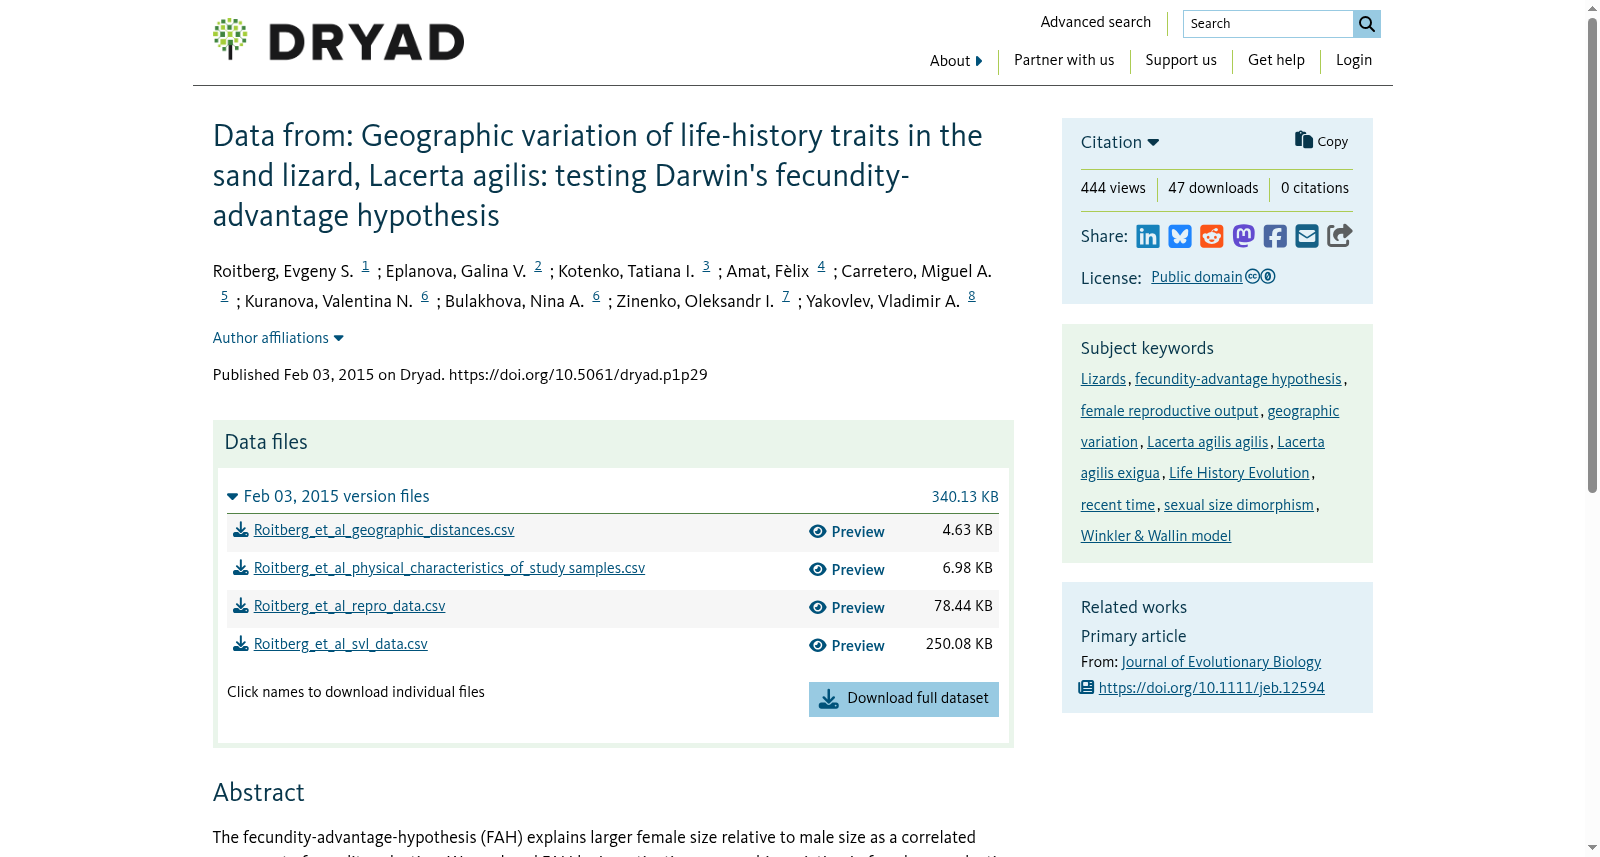Open Advanced search

(1095, 22)
